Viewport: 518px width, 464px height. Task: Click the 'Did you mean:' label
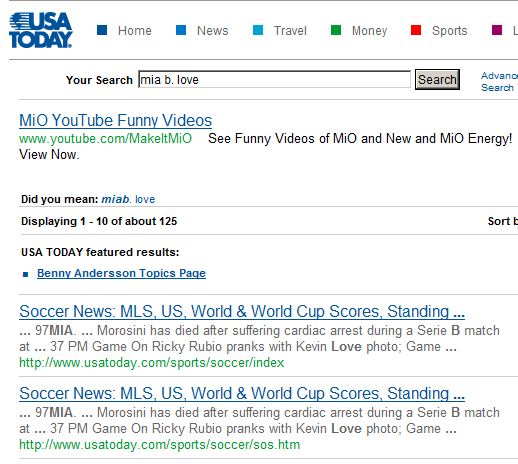click(60, 199)
